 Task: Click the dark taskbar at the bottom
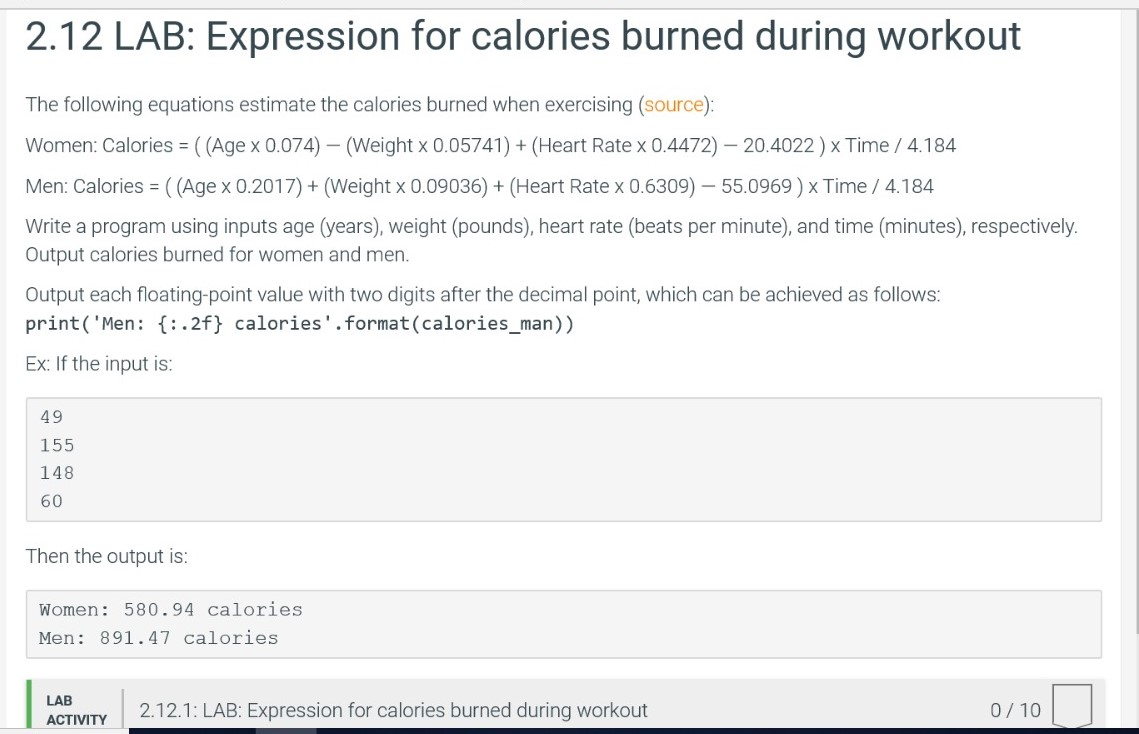tap(600, 730)
